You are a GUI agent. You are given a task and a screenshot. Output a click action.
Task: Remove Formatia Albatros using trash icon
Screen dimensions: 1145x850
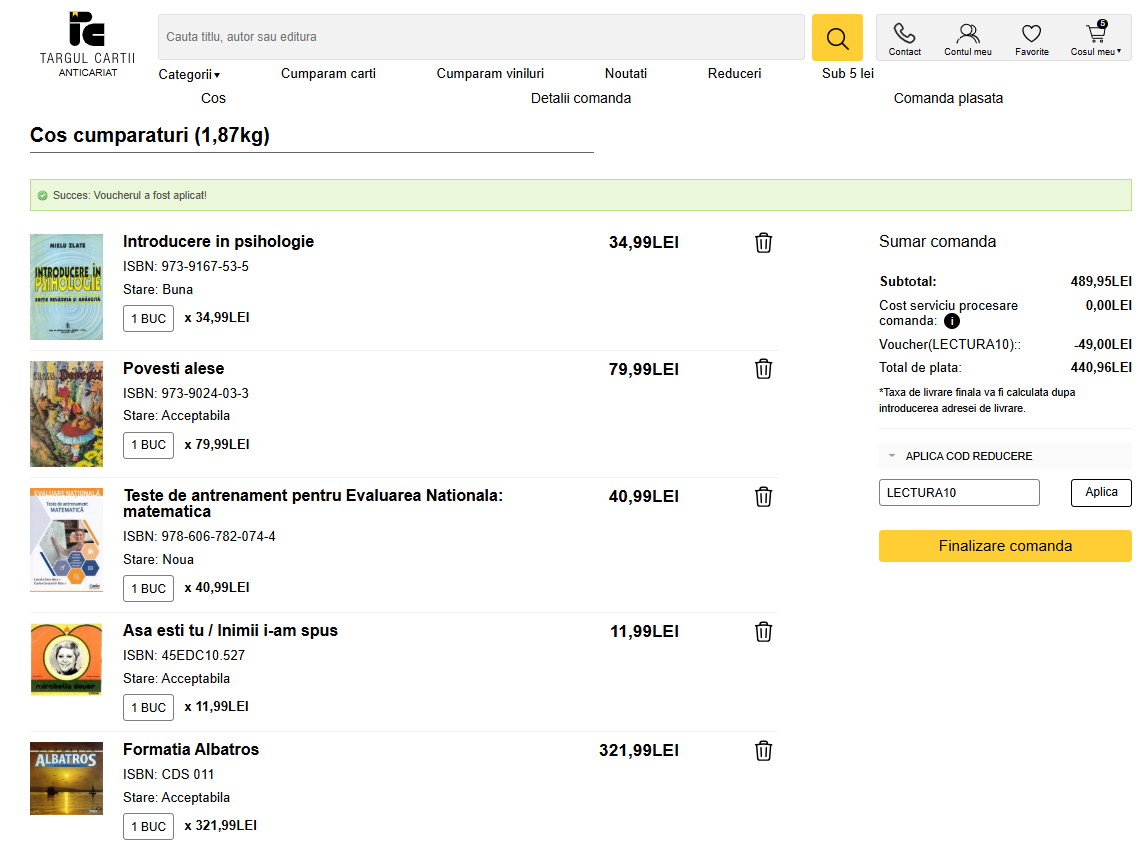tap(763, 751)
